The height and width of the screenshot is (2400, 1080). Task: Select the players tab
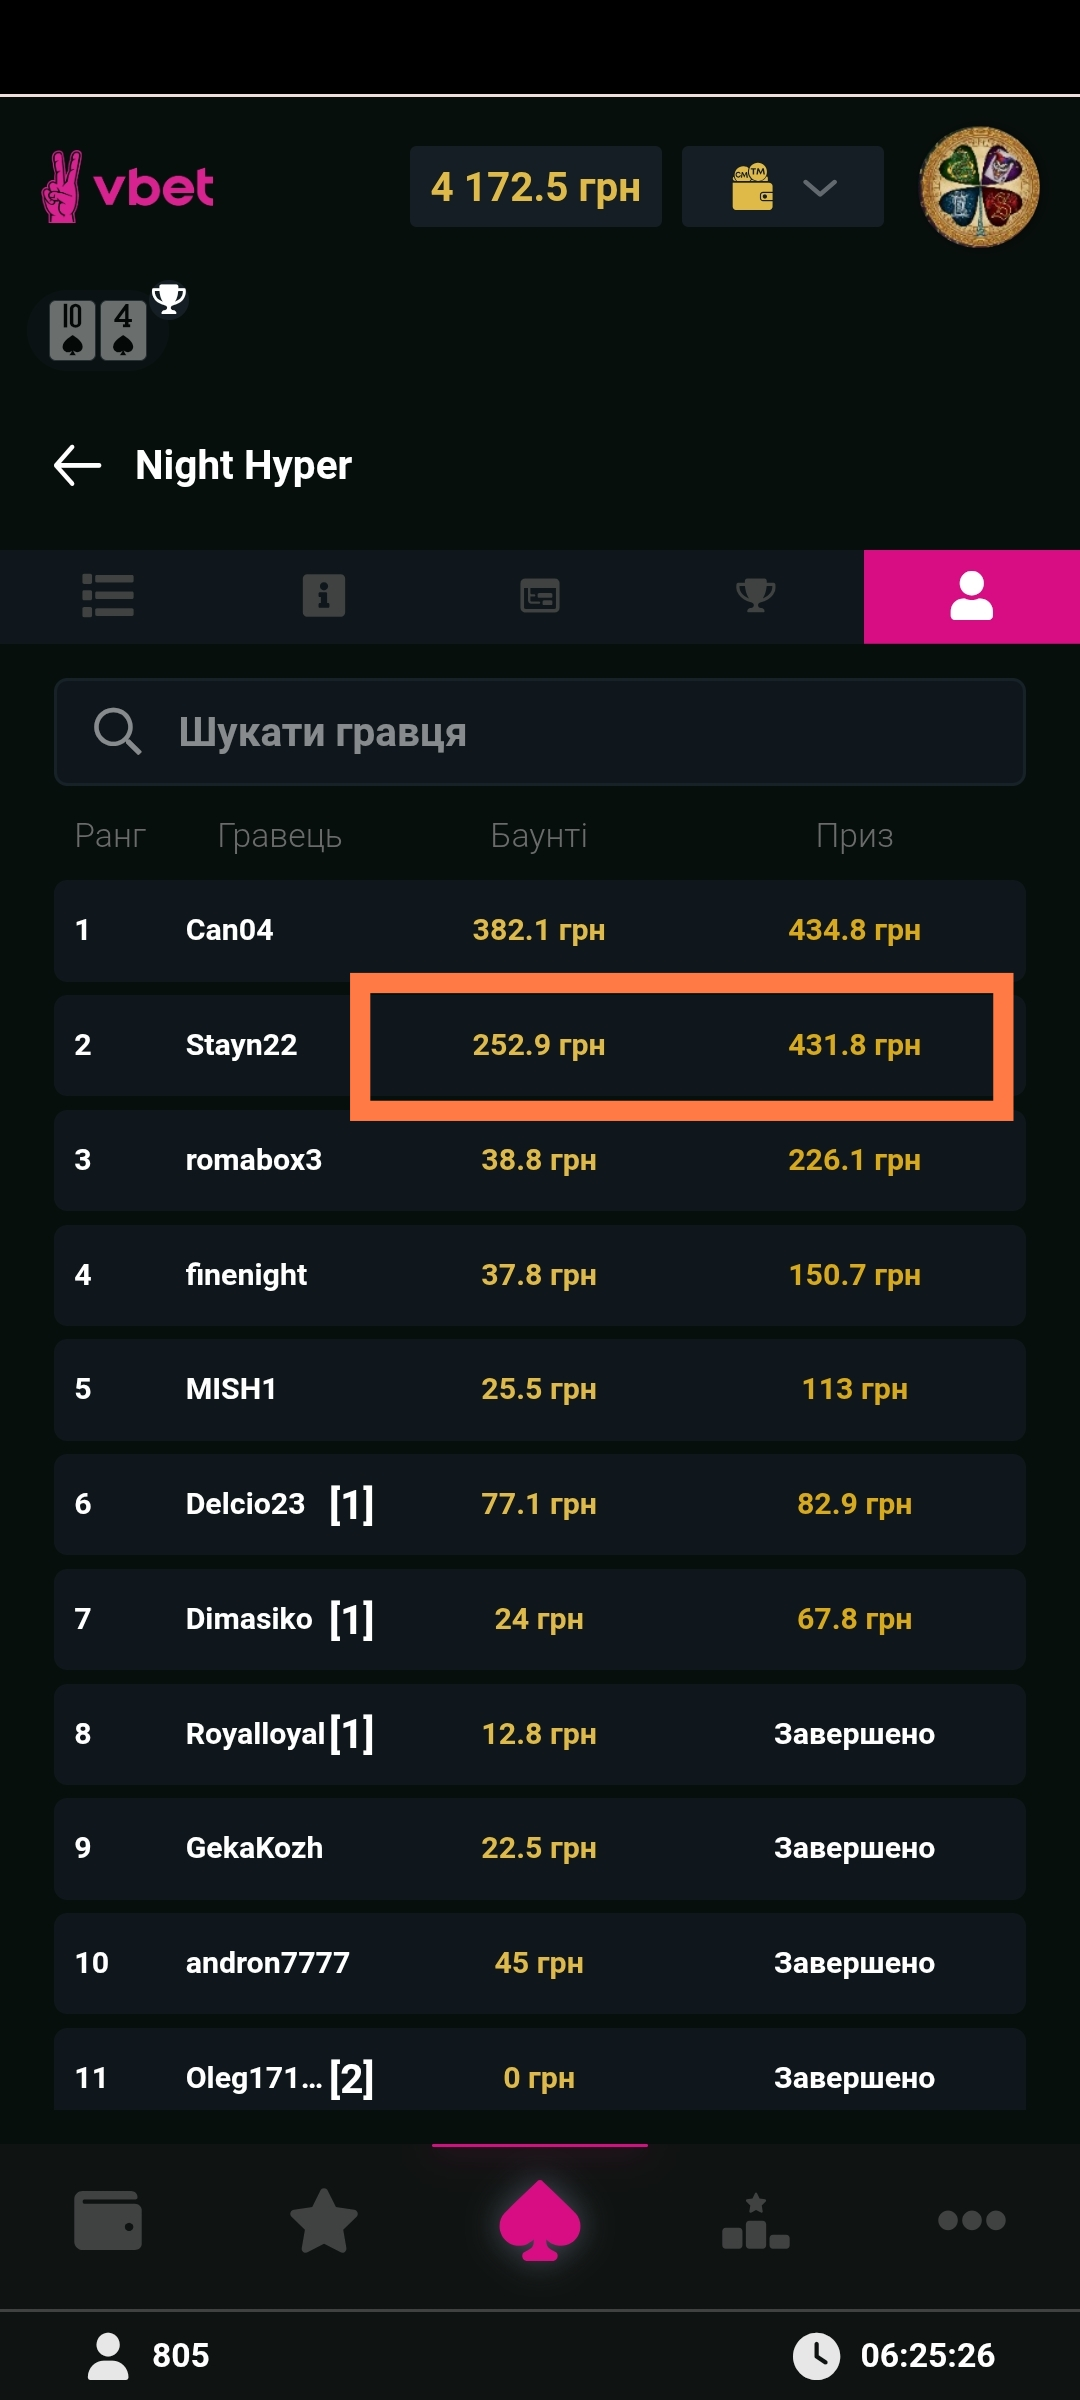(971, 596)
